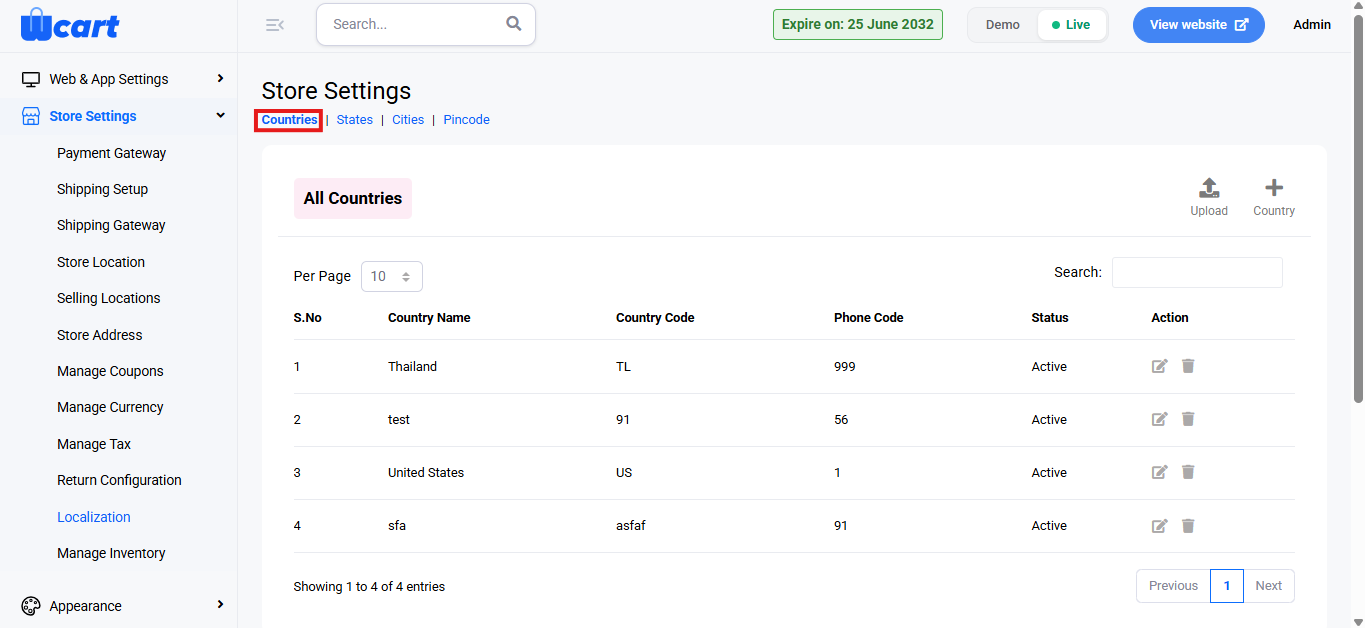
Task: Click the View website button
Action: 1198,25
